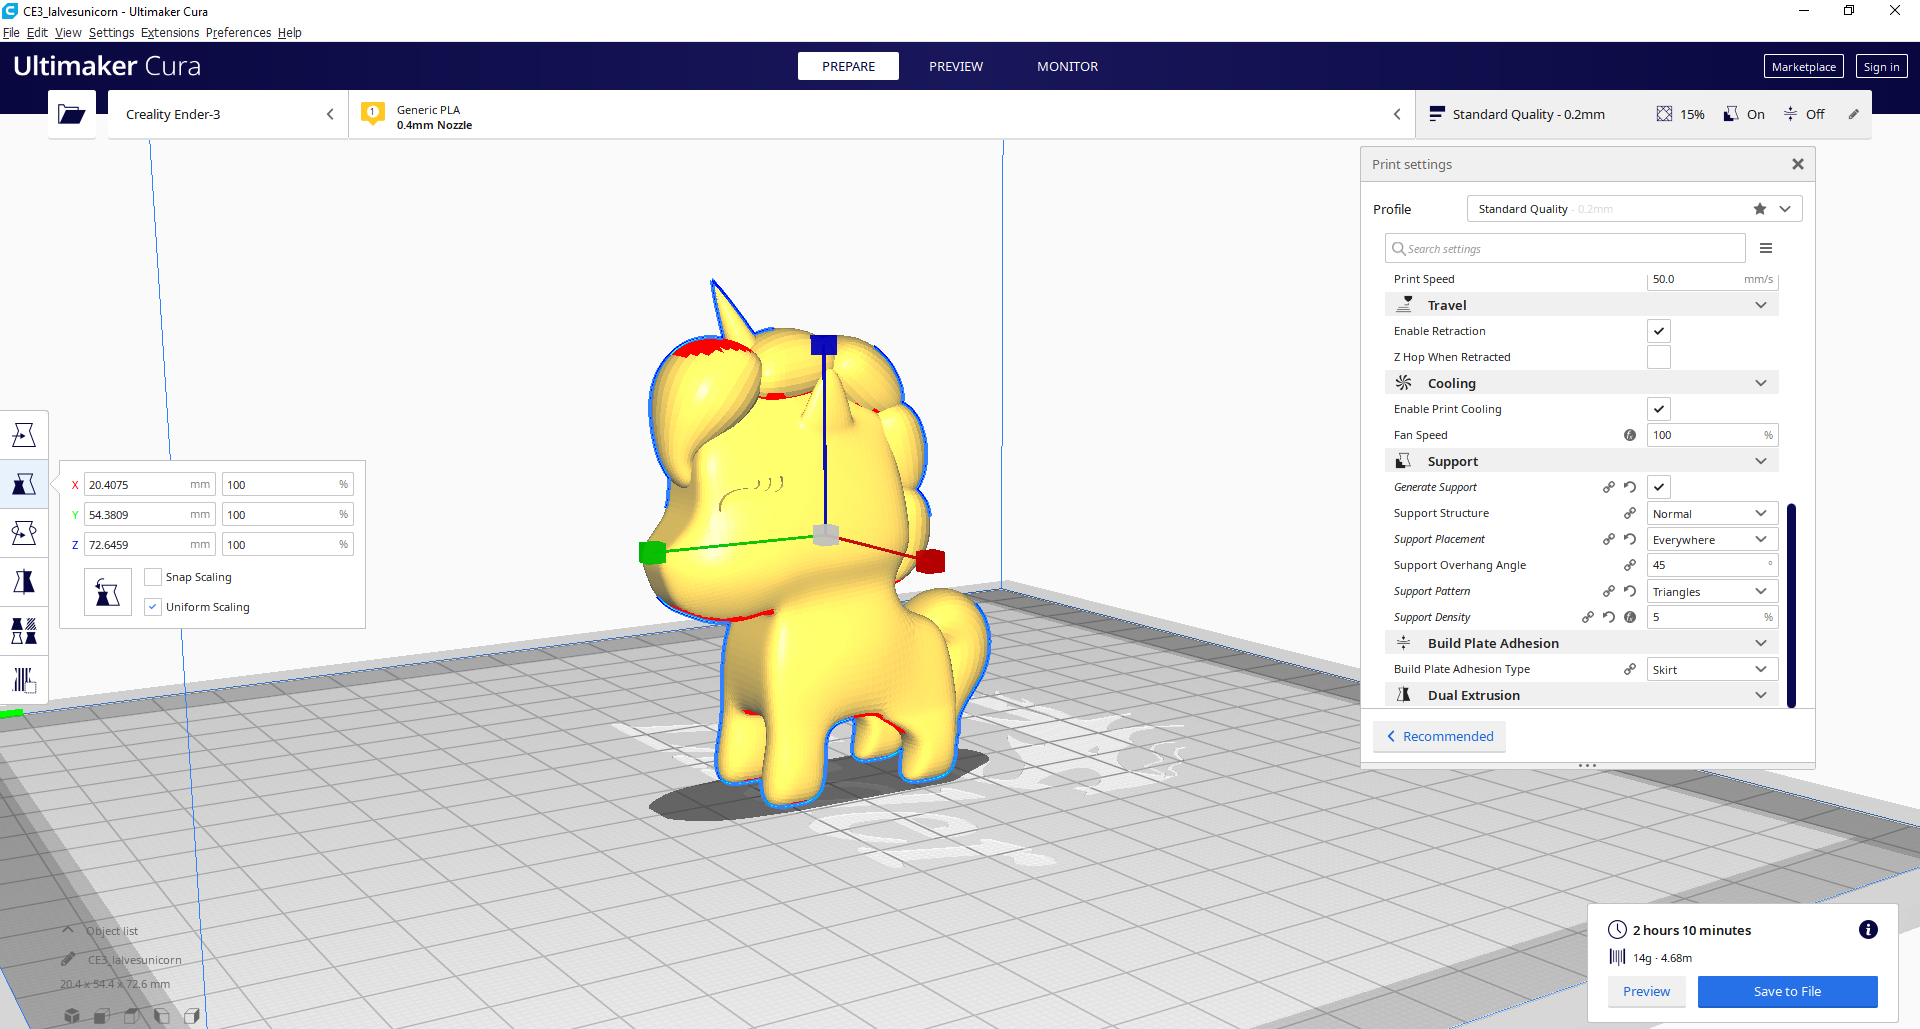Click the Support Density value field

click(x=1713, y=617)
